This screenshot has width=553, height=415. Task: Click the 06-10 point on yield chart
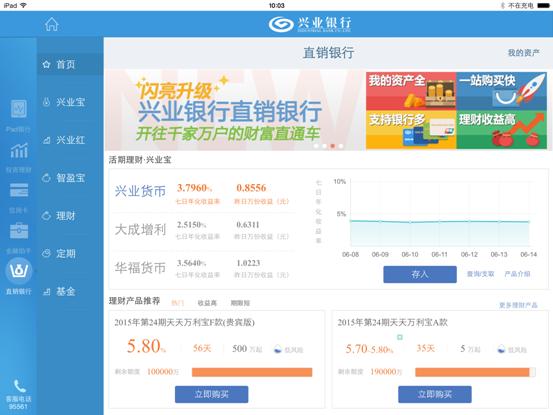click(410, 222)
